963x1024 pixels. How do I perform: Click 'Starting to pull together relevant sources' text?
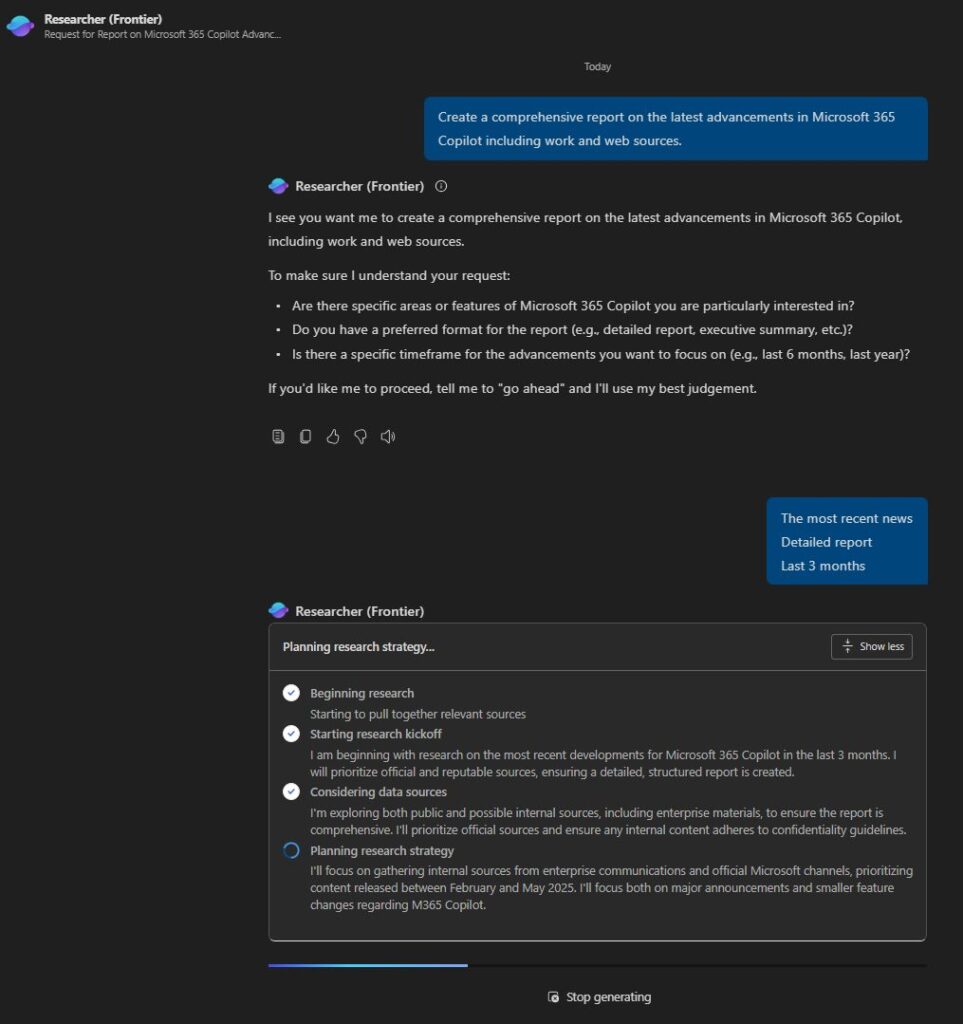coord(418,714)
